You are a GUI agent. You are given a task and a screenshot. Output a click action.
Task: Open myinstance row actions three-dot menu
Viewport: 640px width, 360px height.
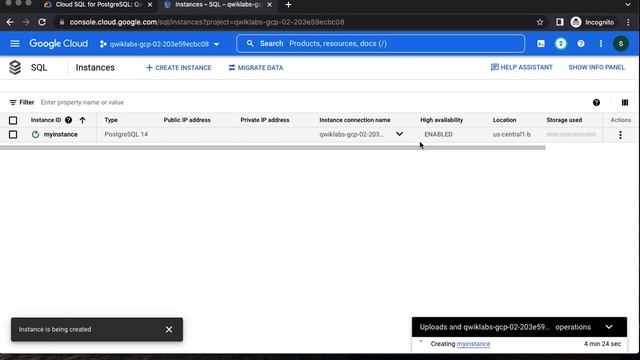pyautogui.click(x=620, y=135)
